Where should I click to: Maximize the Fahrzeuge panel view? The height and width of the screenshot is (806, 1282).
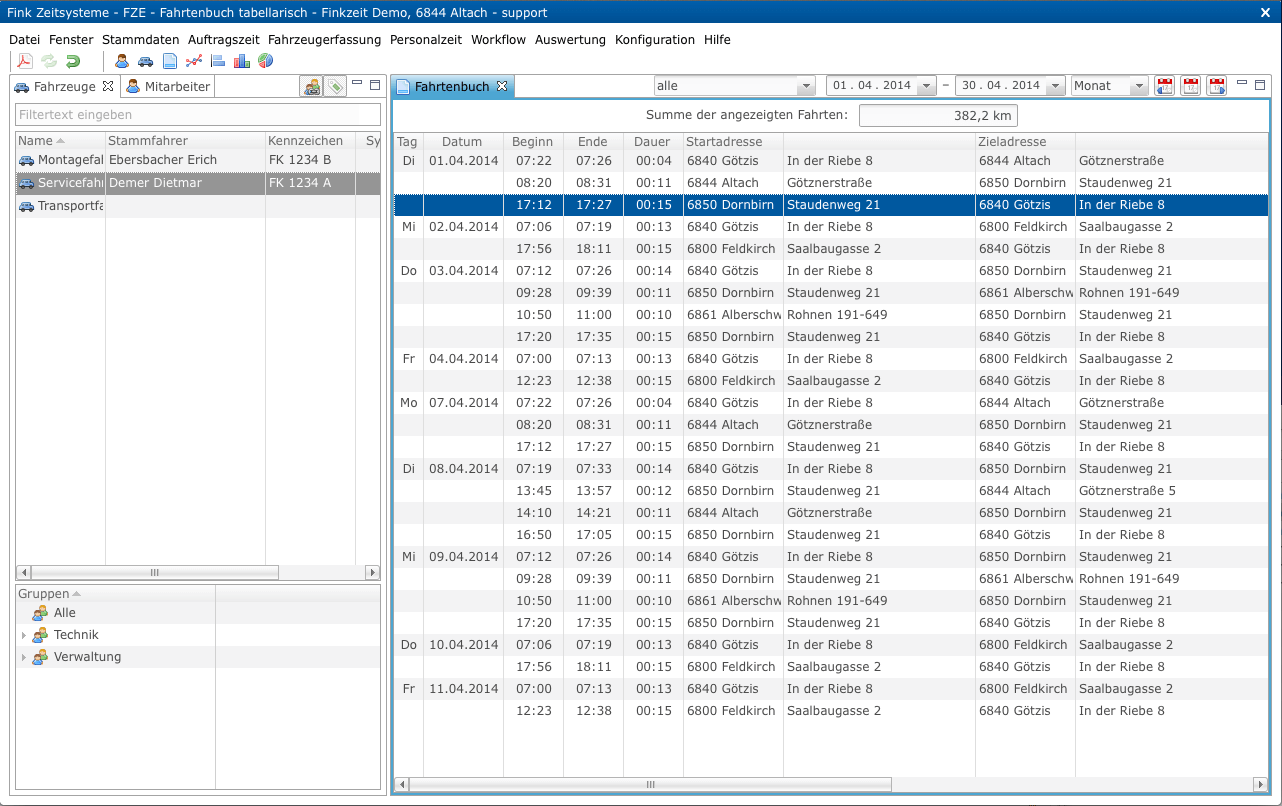[375, 85]
